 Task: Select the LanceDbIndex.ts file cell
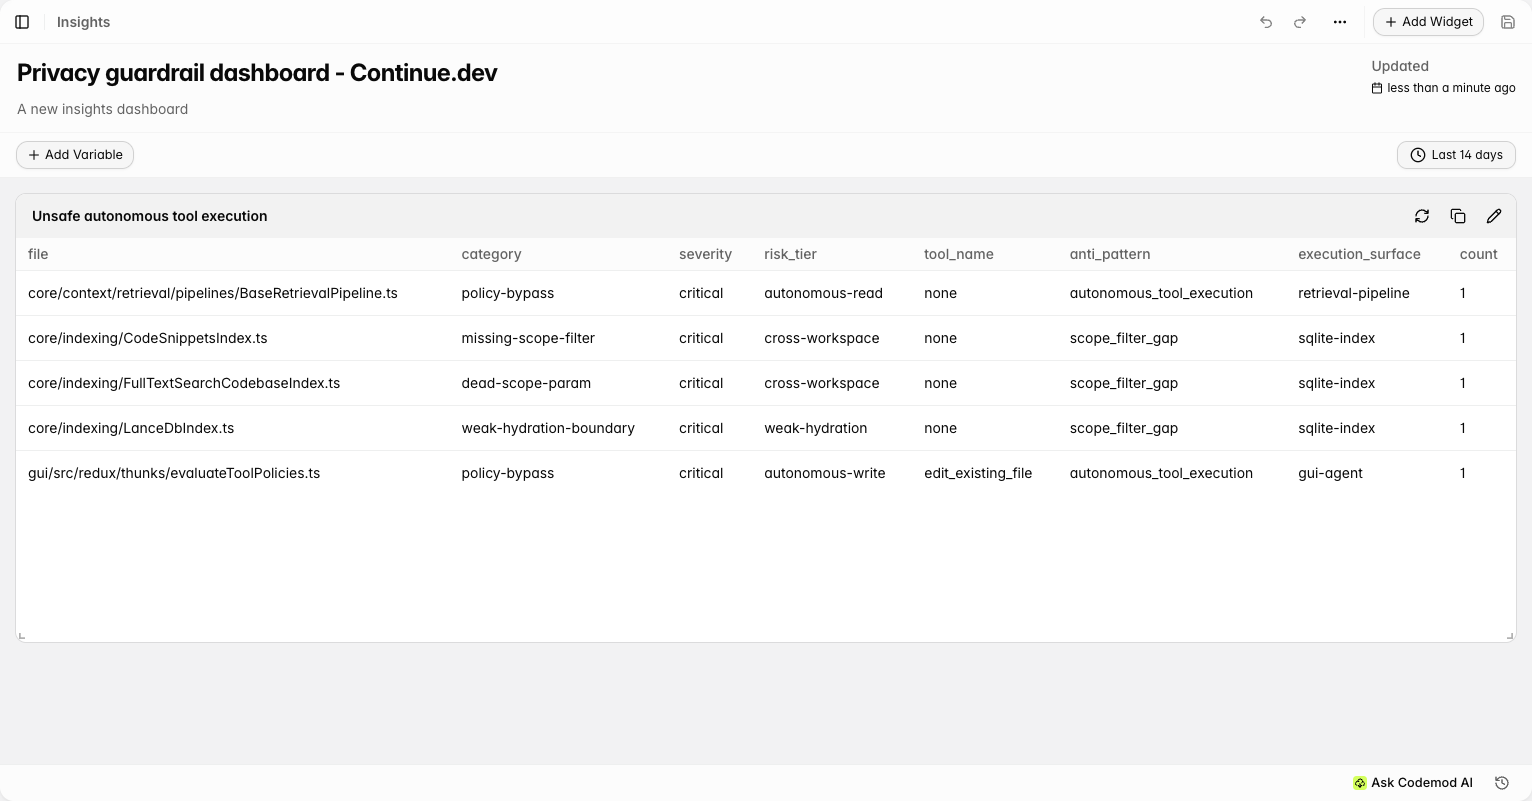pyautogui.click(x=131, y=428)
